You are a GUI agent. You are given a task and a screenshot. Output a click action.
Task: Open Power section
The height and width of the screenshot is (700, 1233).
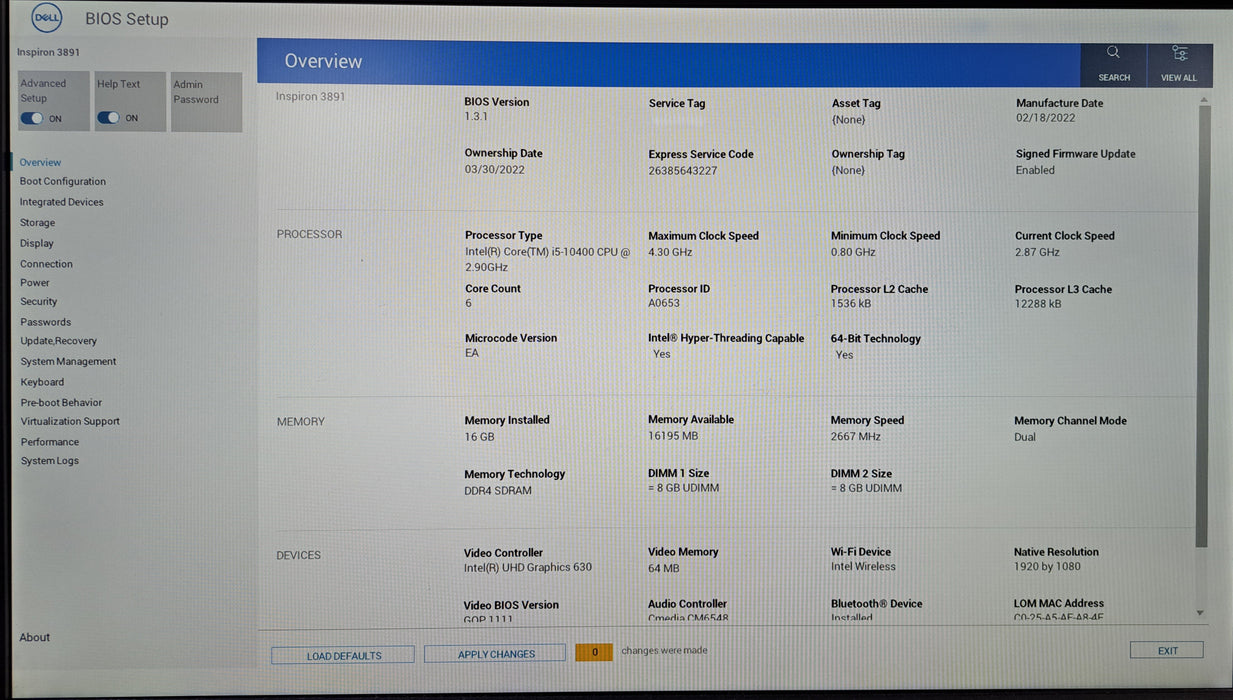point(35,283)
